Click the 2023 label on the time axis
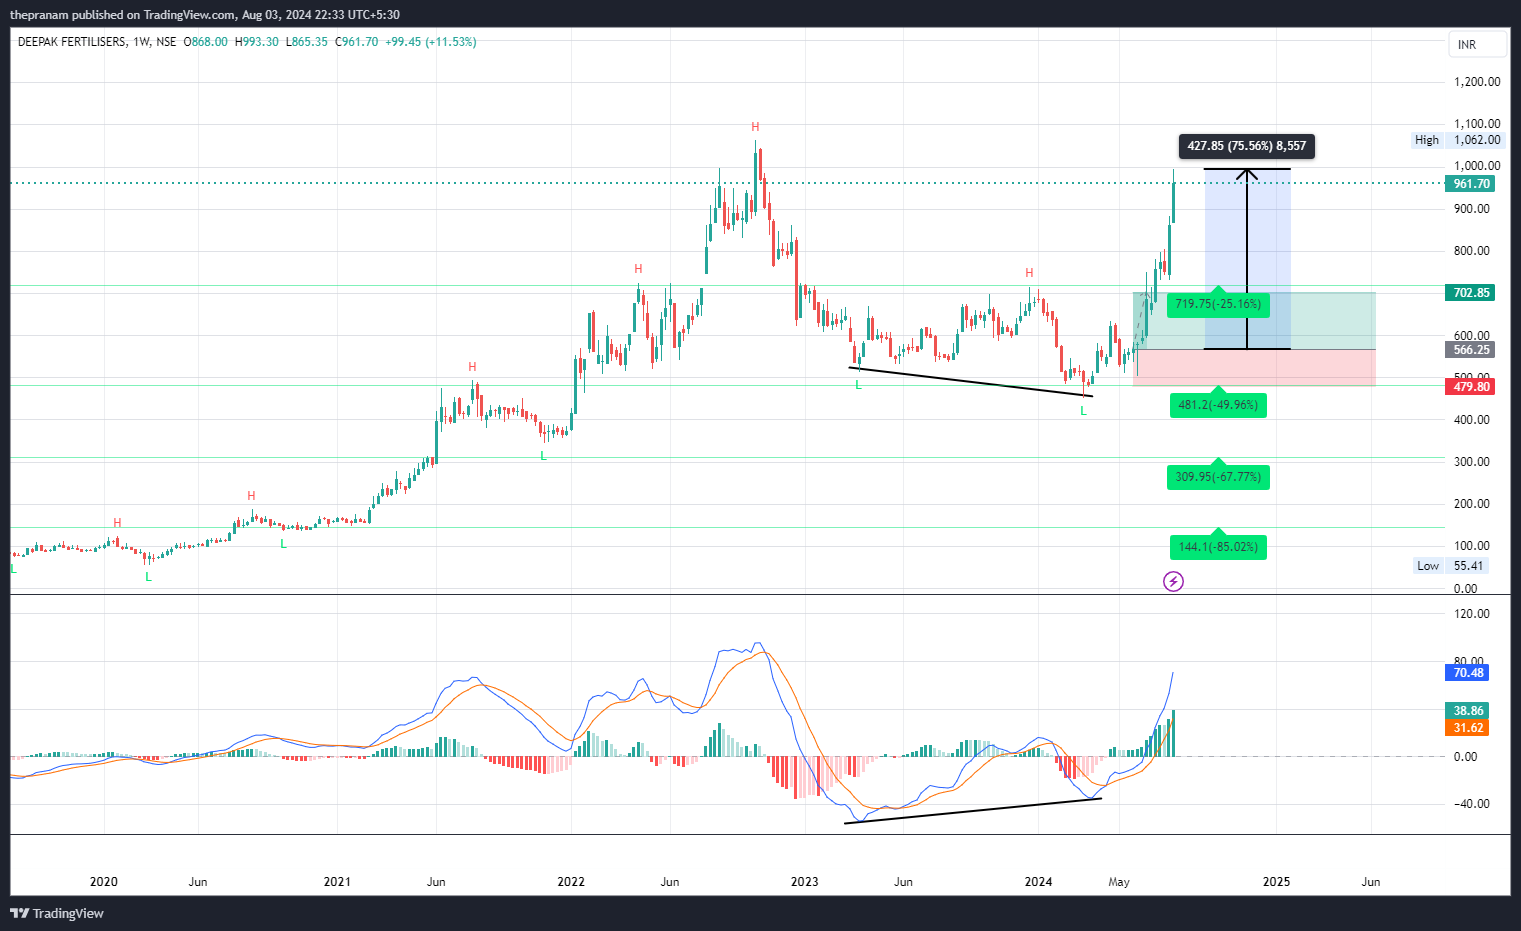The width and height of the screenshot is (1521, 931). pyautogui.click(x=805, y=882)
